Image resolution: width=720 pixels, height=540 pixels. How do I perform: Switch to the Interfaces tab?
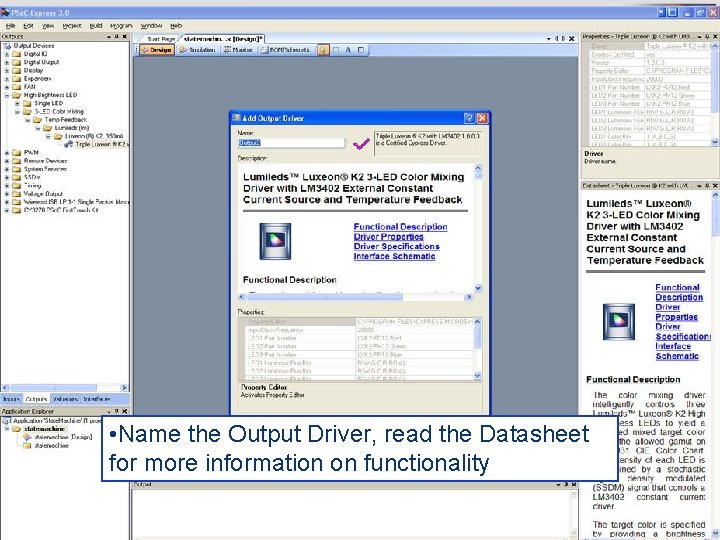tap(97, 399)
